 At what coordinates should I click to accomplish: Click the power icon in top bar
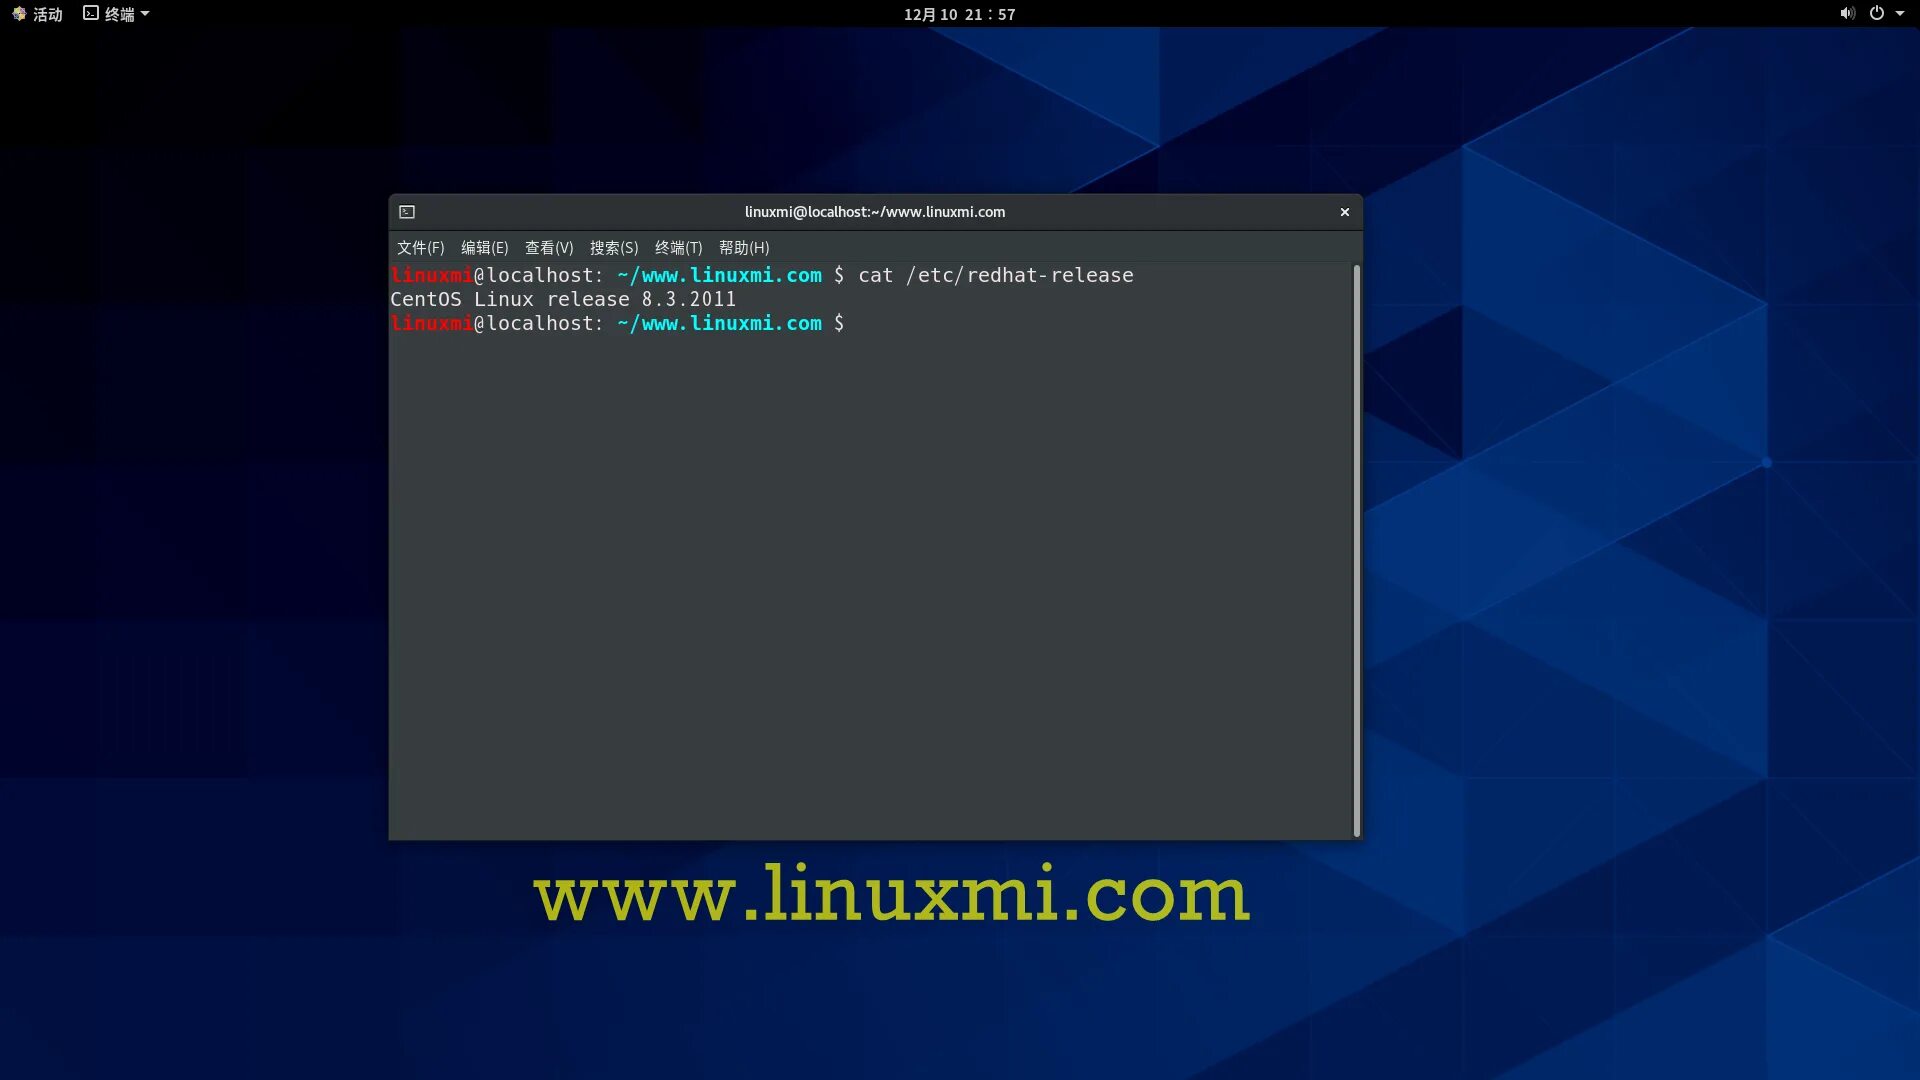[x=1876, y=13]
